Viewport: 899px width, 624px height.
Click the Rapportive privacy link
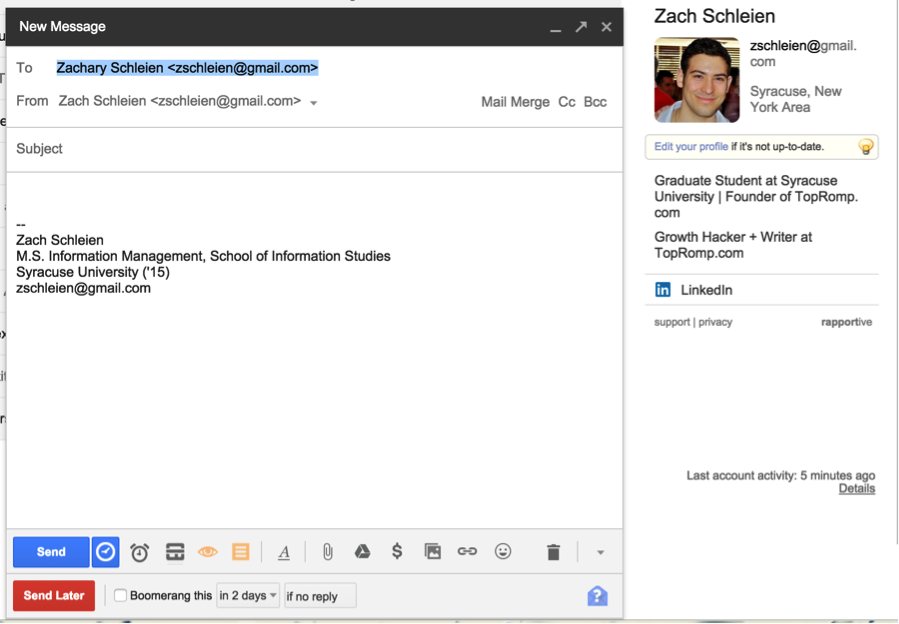pos(715,322)
